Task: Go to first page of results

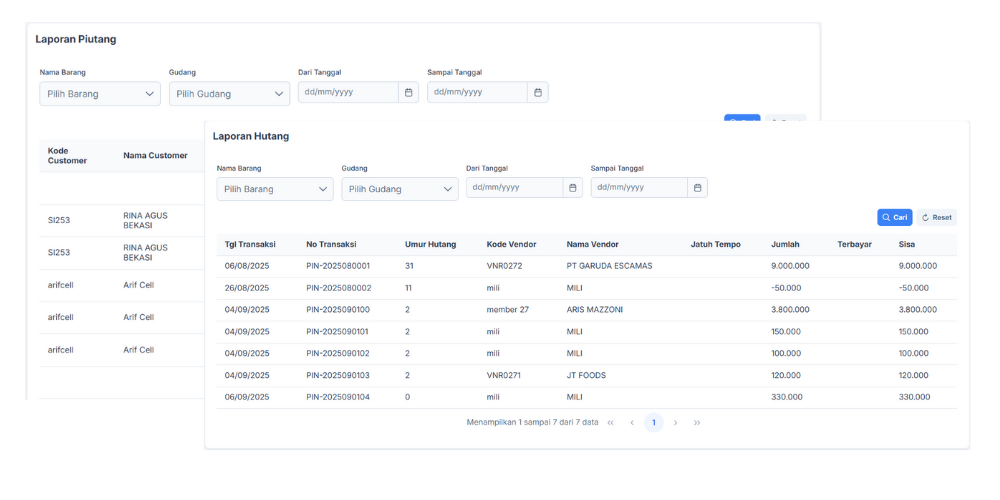Action: point(611,423)
